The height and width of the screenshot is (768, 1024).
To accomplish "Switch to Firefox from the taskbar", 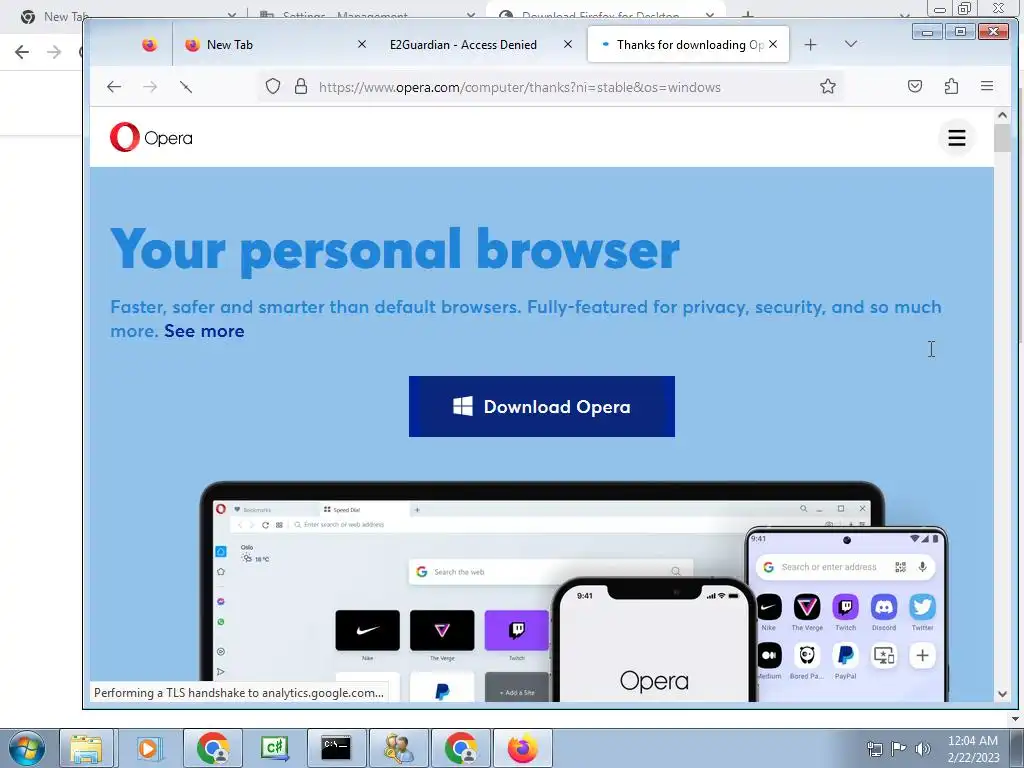I will (522, 748).
